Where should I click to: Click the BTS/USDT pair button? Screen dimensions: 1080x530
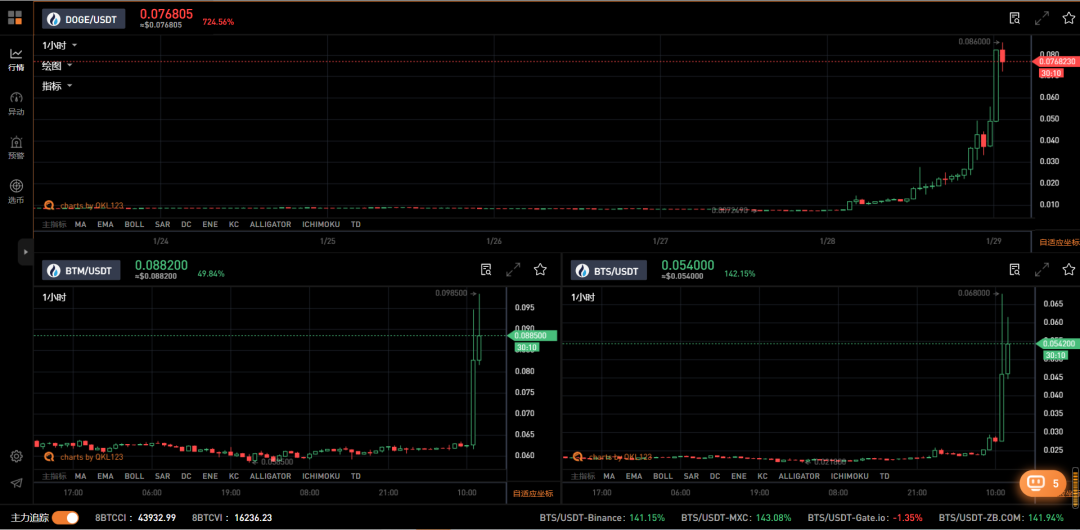click(609, 271)
